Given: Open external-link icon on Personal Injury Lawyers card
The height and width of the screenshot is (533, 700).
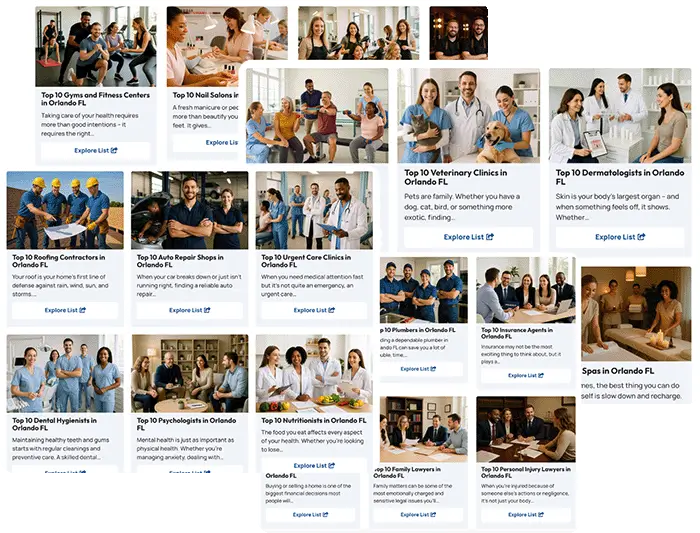Looking at the screenshot, I should tap(541, 515).
